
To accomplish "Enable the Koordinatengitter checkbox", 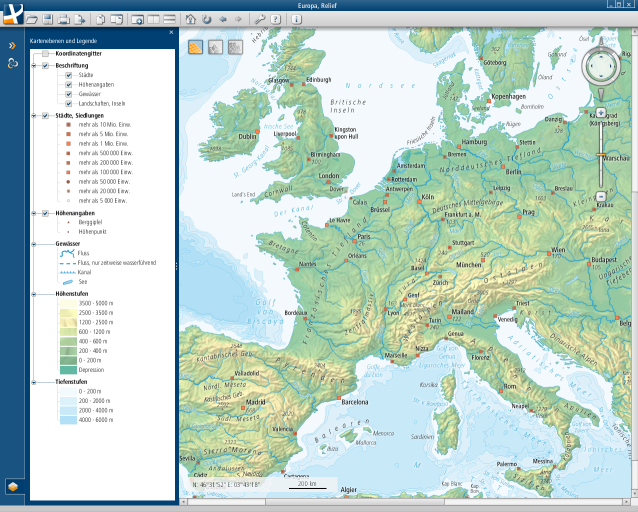I will click(x=45, y=53).
